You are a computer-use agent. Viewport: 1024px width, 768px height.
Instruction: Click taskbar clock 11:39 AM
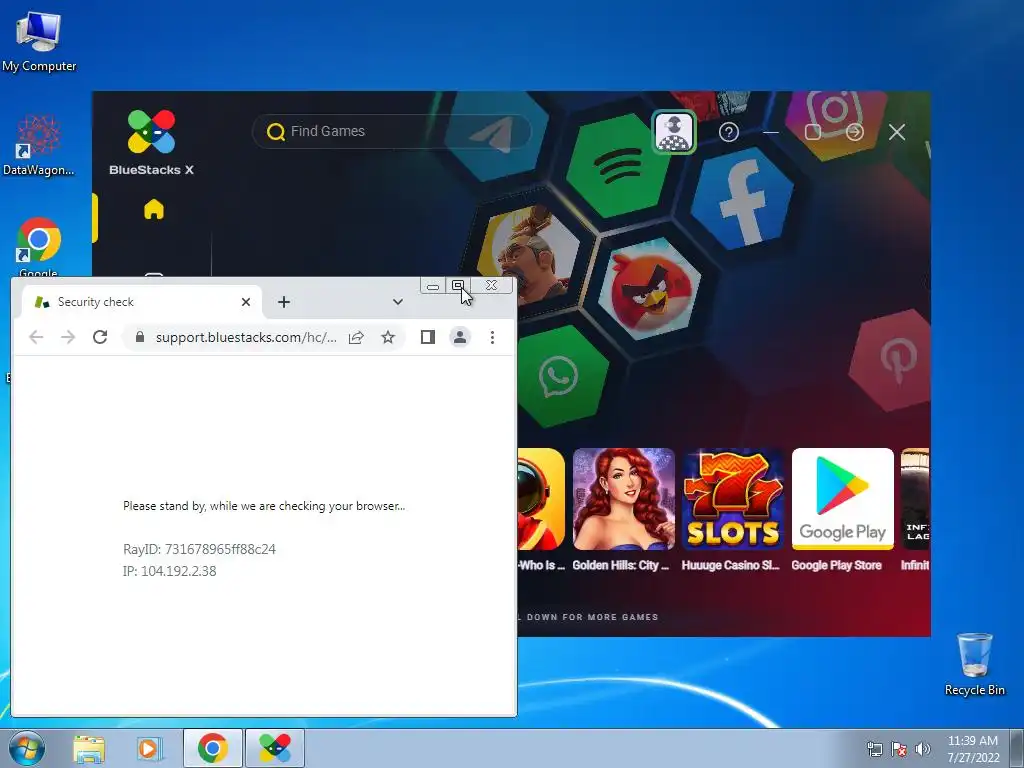(973, 741)
